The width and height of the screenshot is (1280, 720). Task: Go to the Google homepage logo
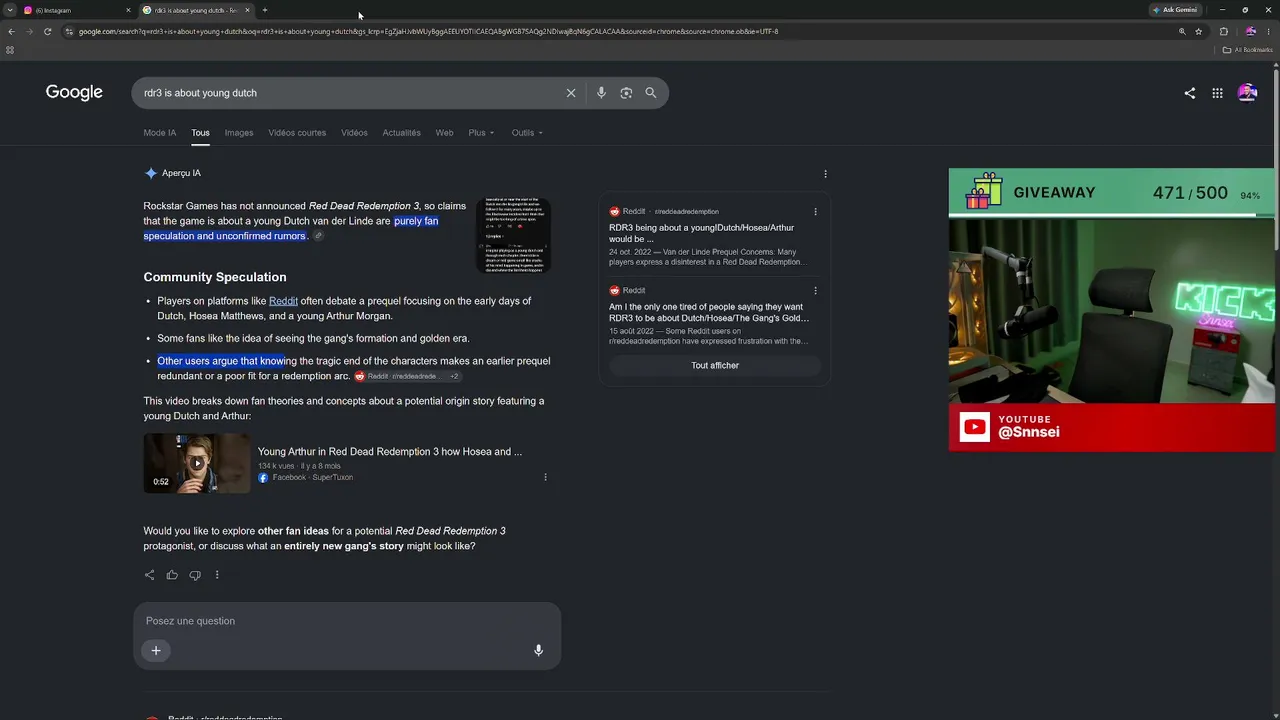74,93
